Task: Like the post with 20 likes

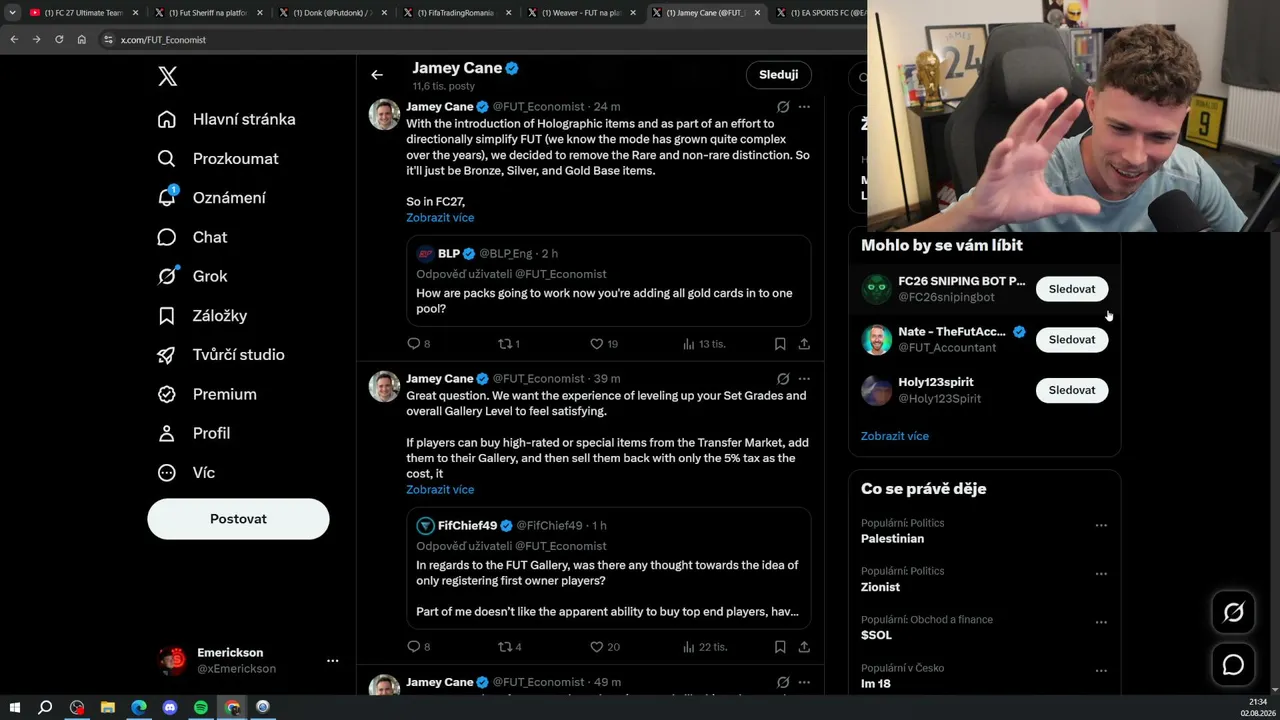Action: click(596, 647)
